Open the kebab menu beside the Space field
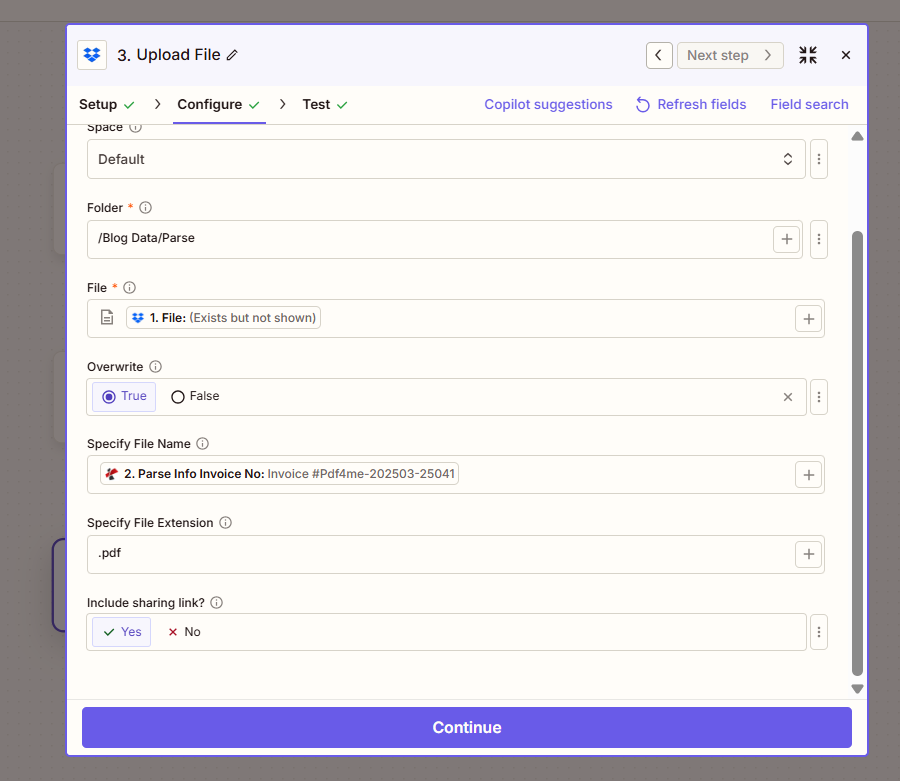The height and width of the screenshot is (781, 900). tap(819, 158)
